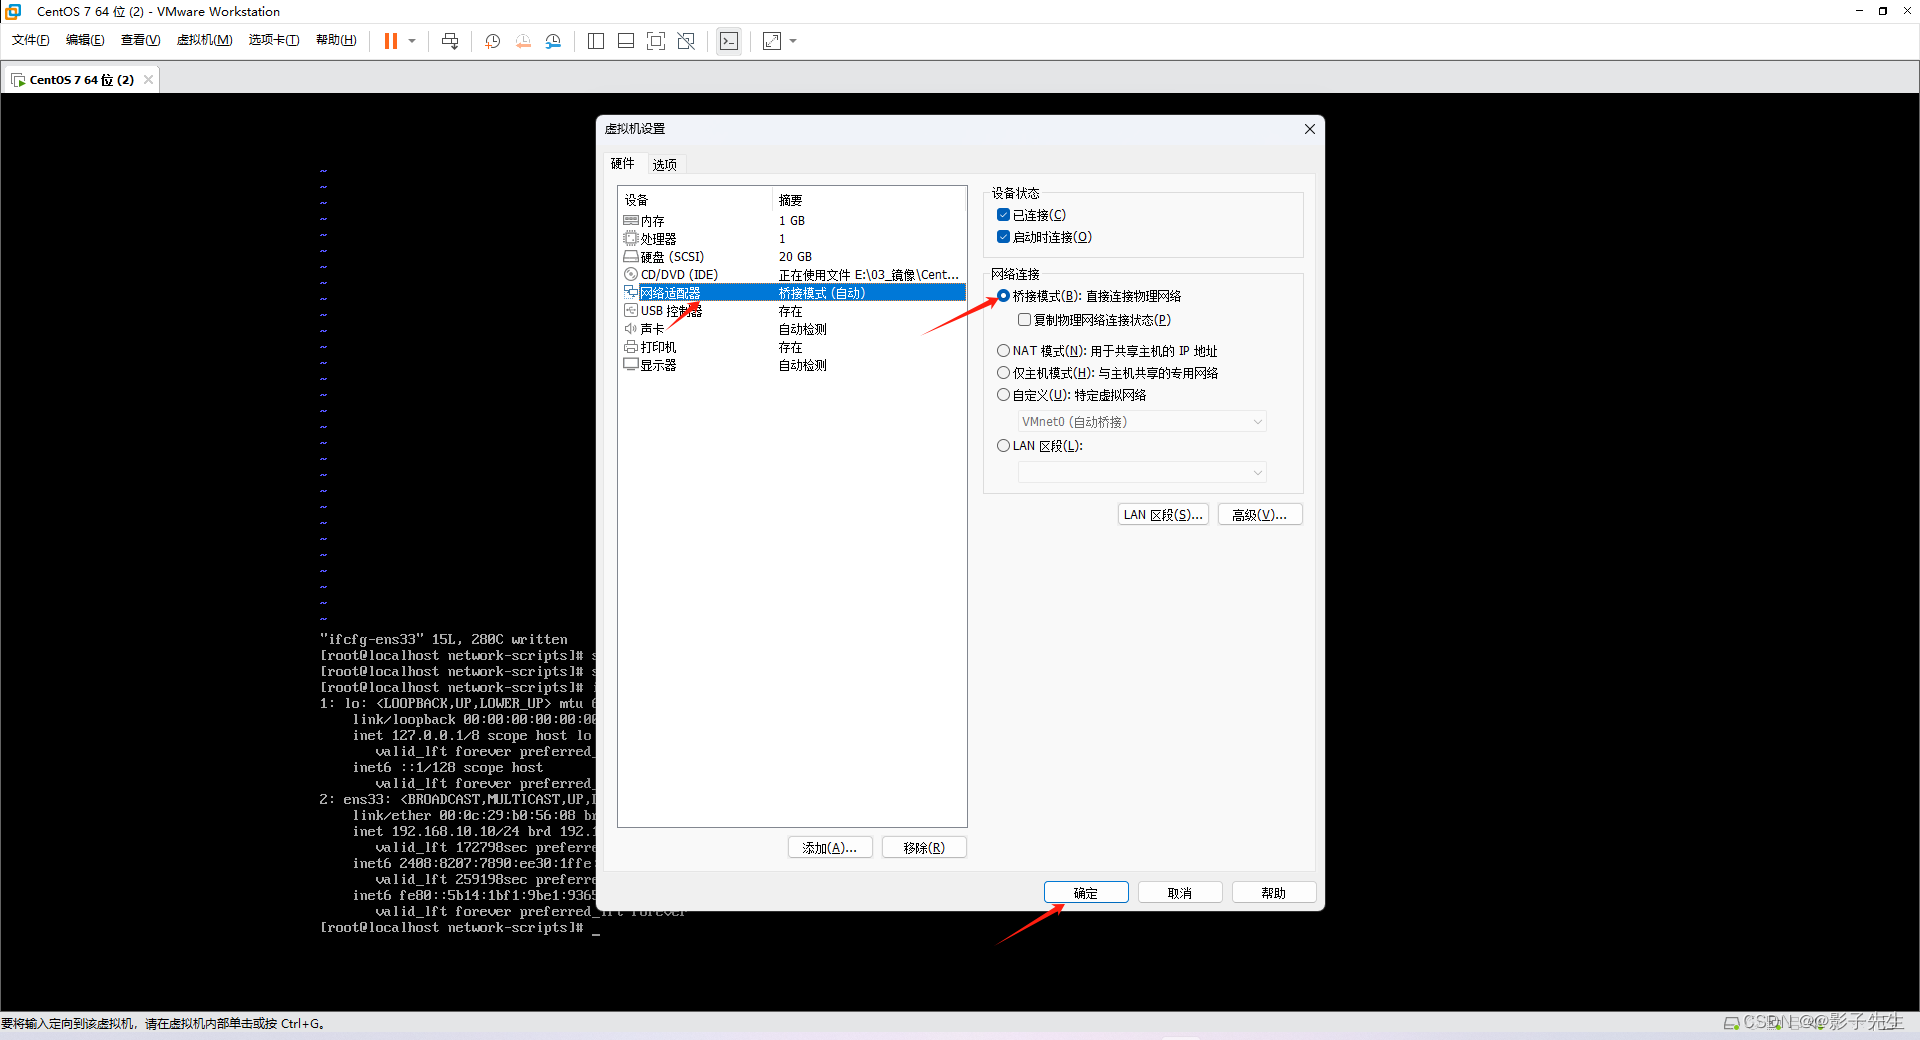This screenshot has height=1040, width=1920.
Task: Close the CentOS 7 64 位 (2) tab
Action: click(x=149, y=80)
